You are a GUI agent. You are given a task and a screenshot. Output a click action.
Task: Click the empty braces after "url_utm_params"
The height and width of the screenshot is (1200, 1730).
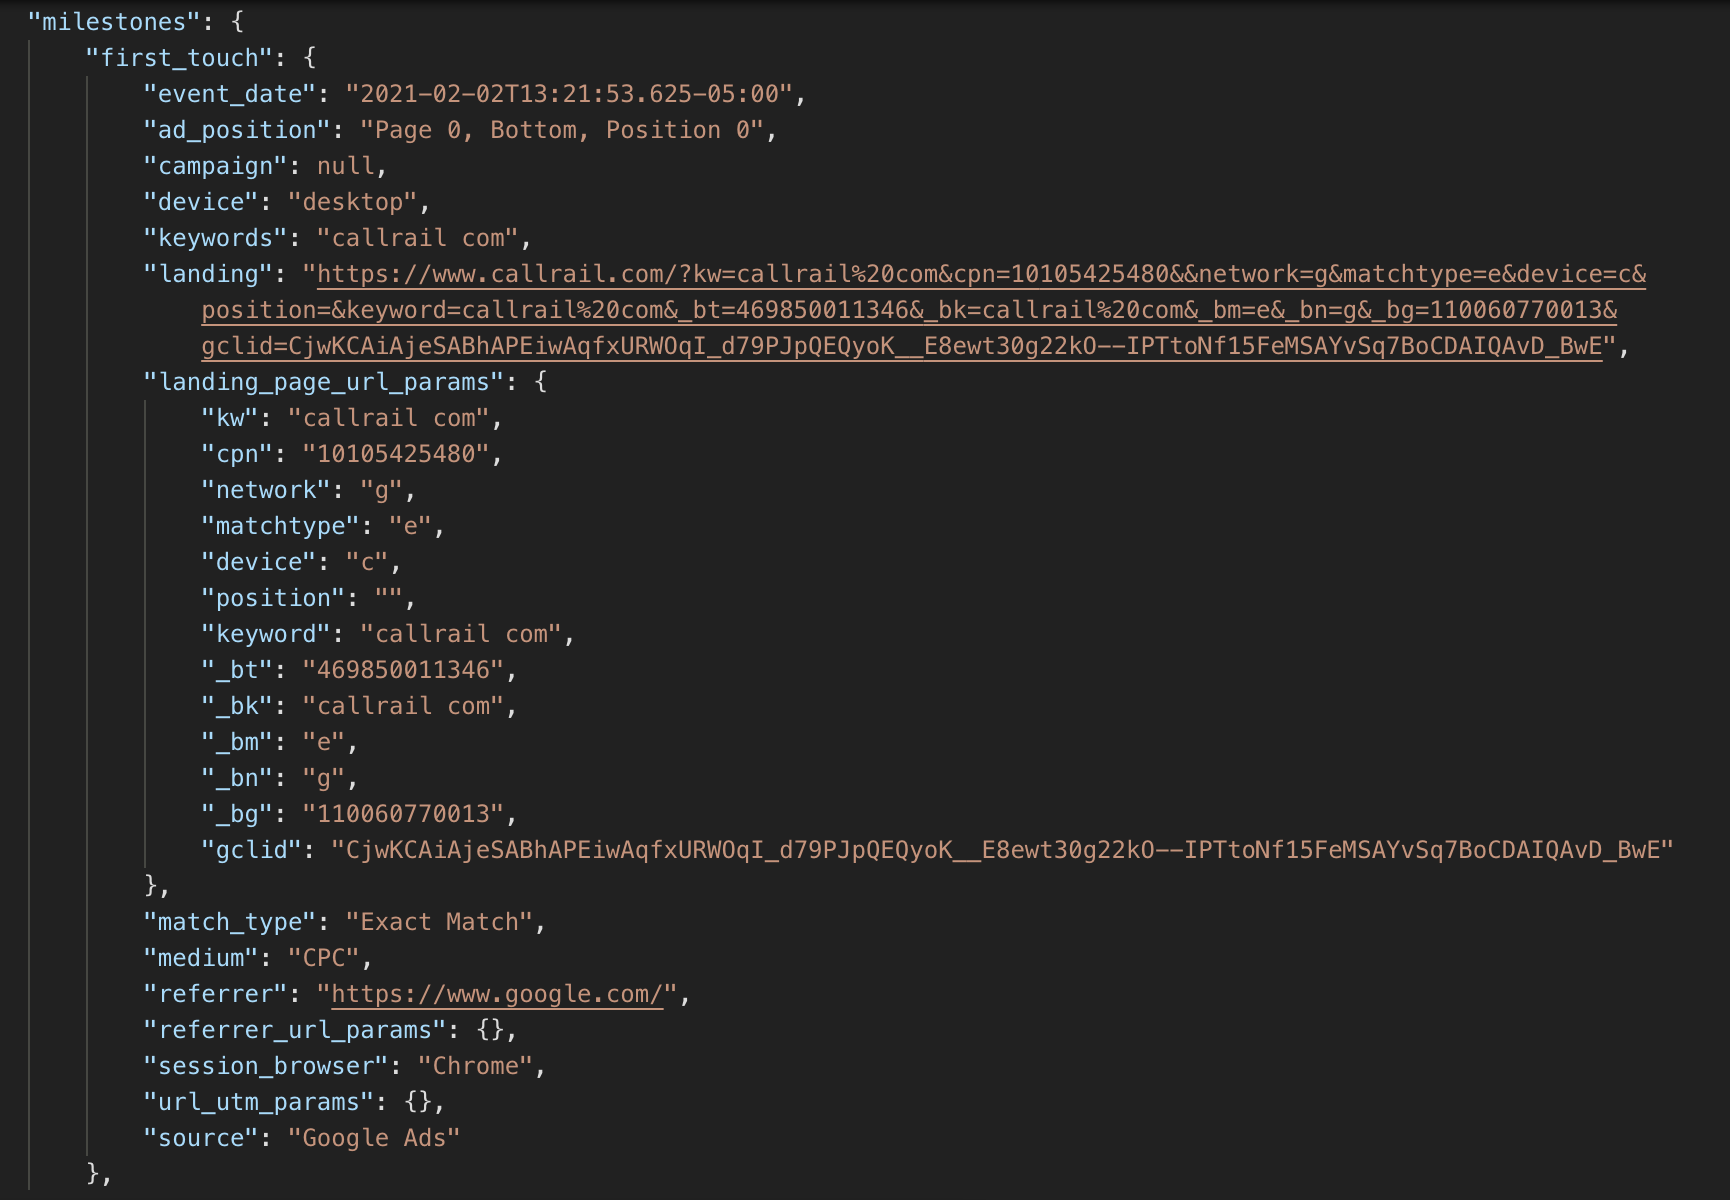pos(417,1102)
